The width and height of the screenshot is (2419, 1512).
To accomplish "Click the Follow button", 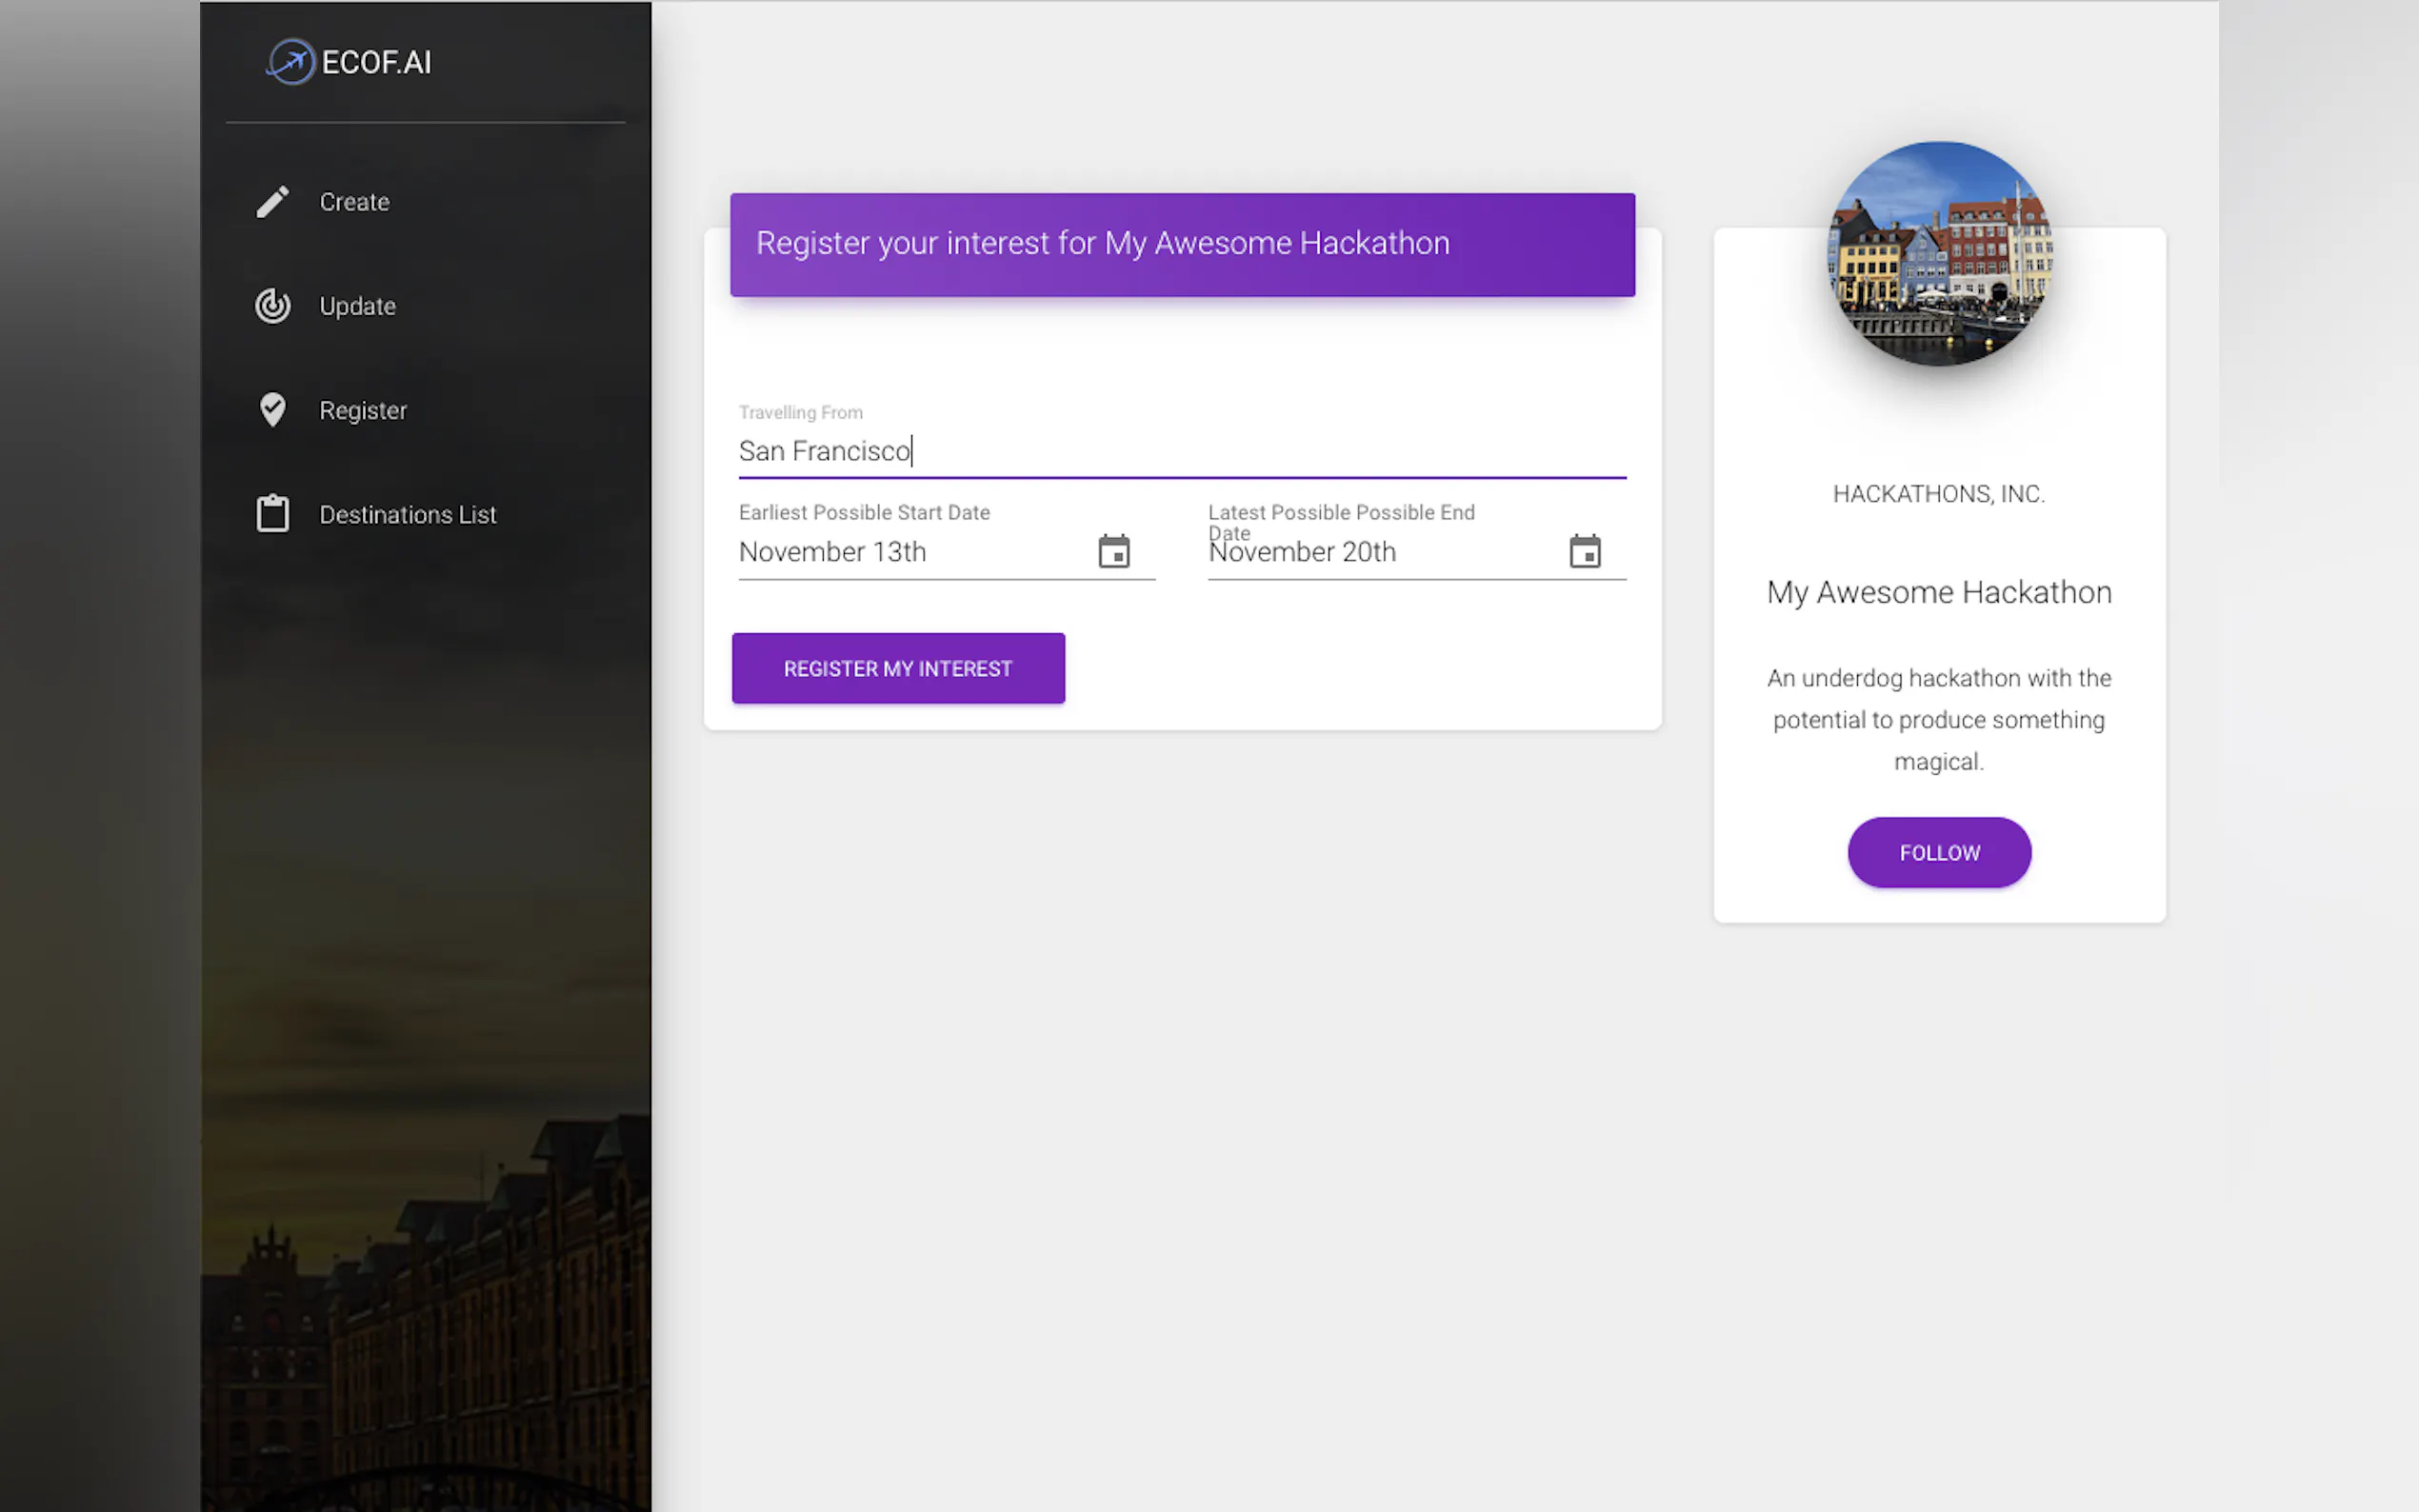I will click(1938, 852).
